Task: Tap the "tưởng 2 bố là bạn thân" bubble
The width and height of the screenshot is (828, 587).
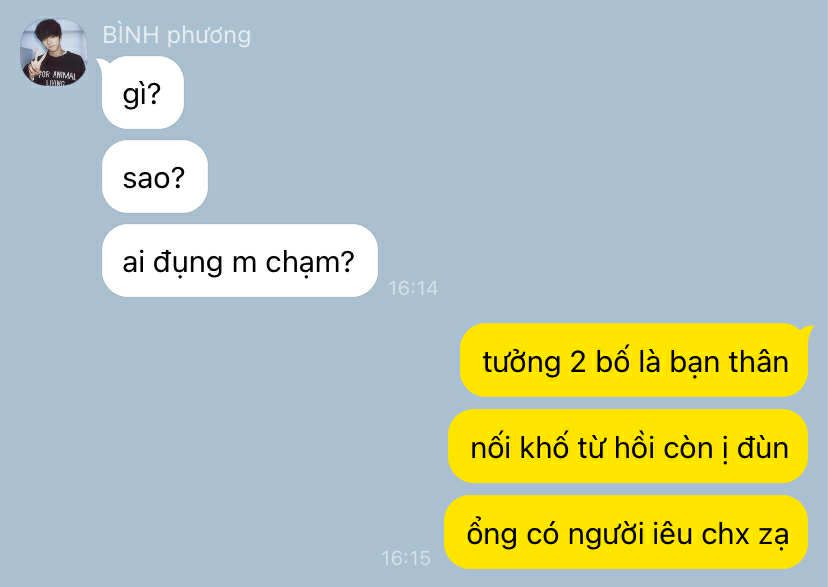Action: 634,361
